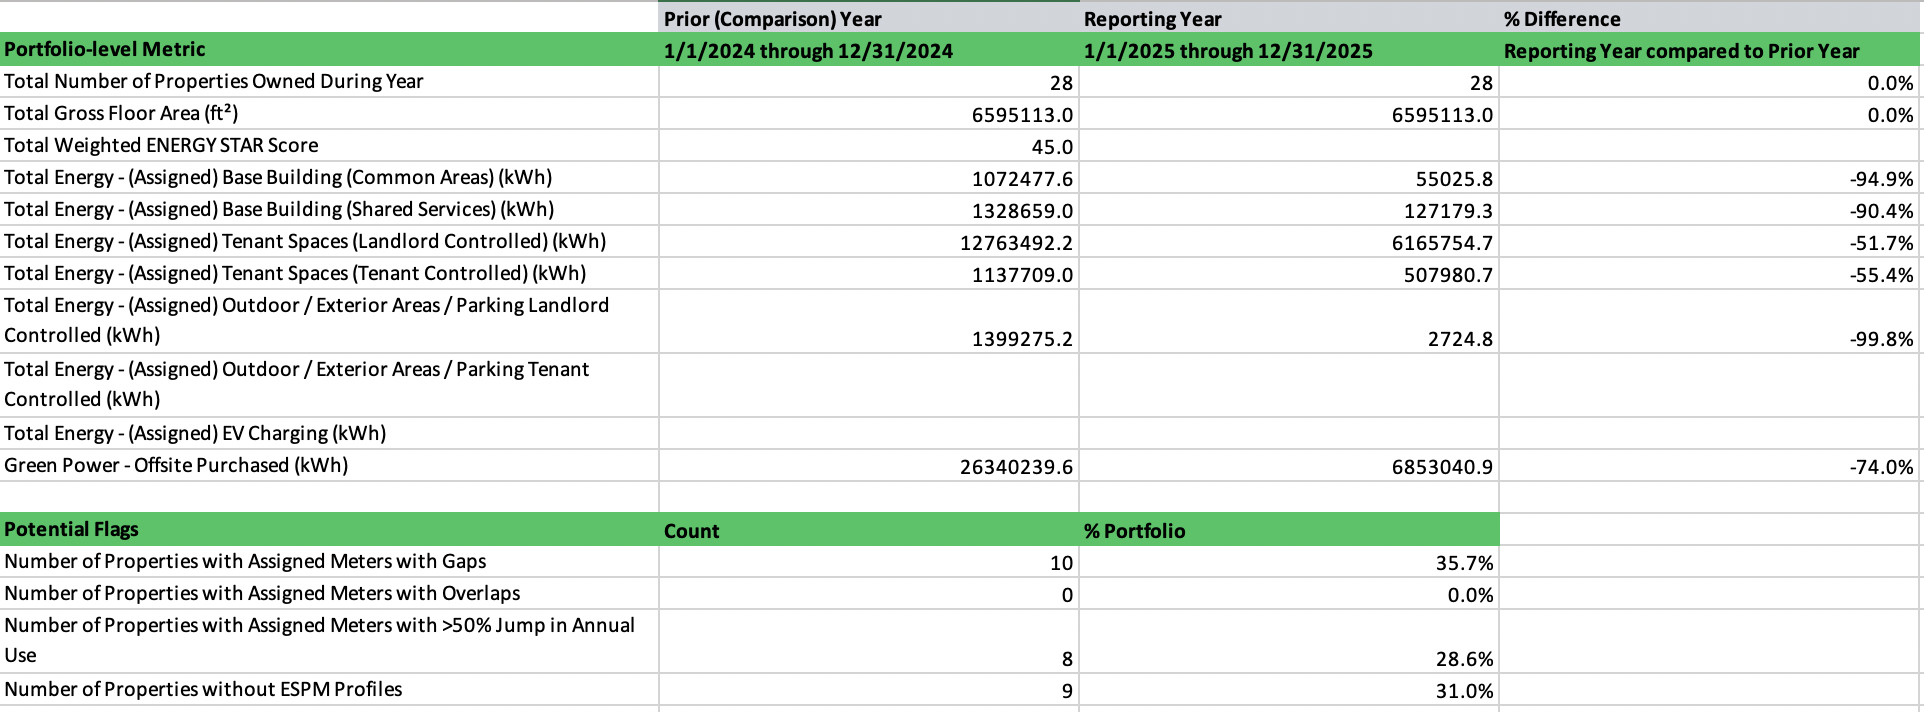This screenshot has width=1924, height=712.
Task: Select the -90.4% difference cell
Action: tap(1711, 210)
